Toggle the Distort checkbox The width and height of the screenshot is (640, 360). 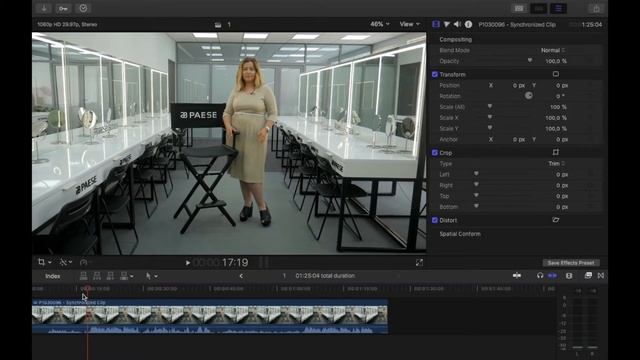point(435,220)
